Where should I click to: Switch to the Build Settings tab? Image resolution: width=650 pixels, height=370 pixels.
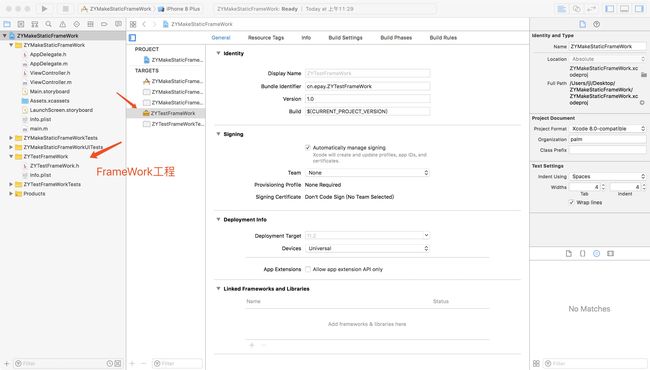pos(346,38)
